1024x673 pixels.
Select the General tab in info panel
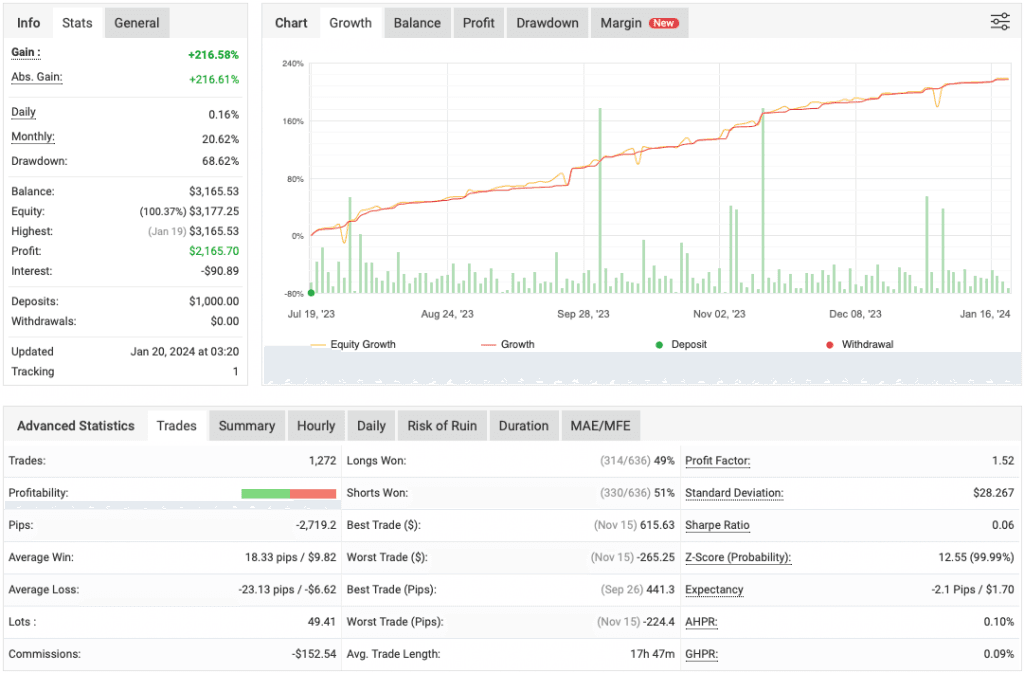[136, 23]
